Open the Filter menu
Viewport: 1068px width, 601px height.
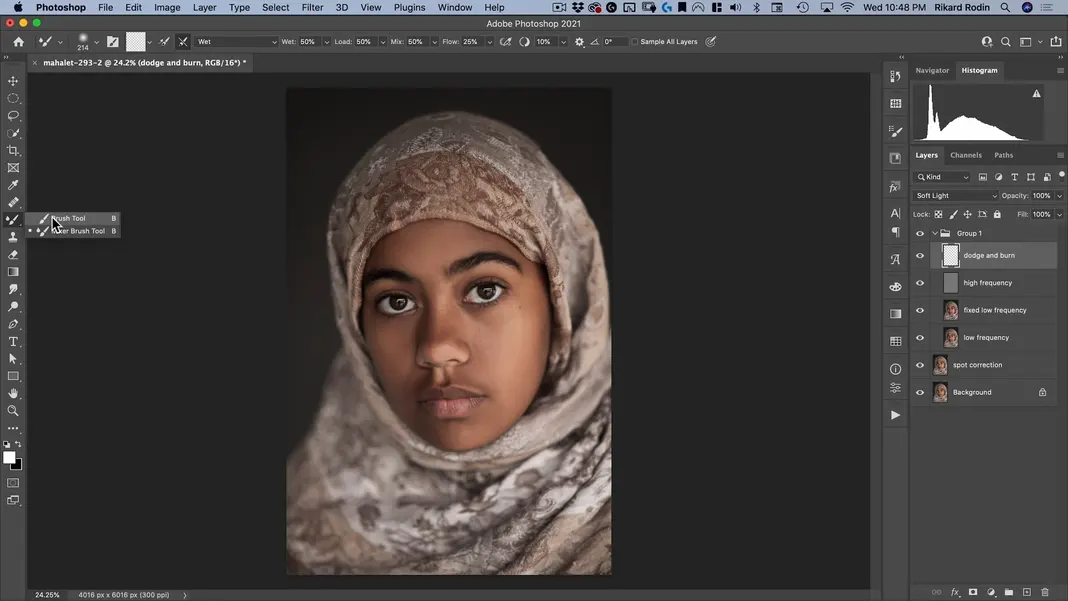312,7
